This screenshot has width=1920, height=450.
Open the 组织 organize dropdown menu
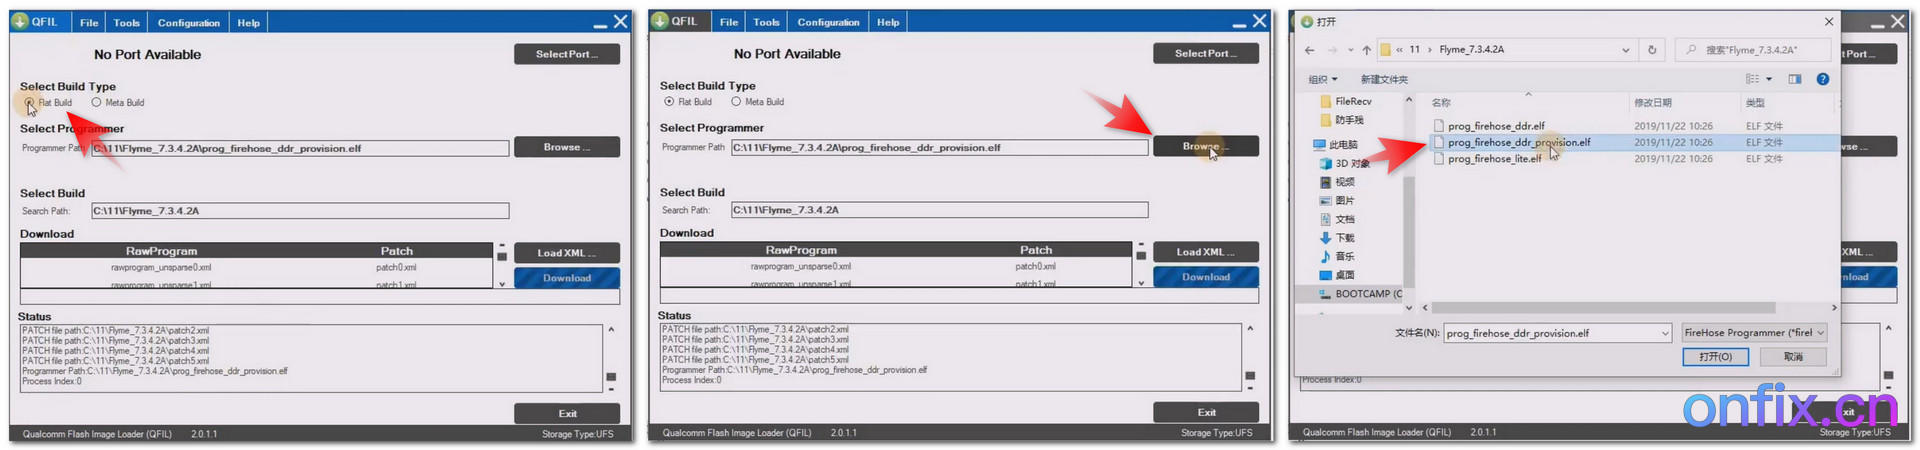[1323, 79]
